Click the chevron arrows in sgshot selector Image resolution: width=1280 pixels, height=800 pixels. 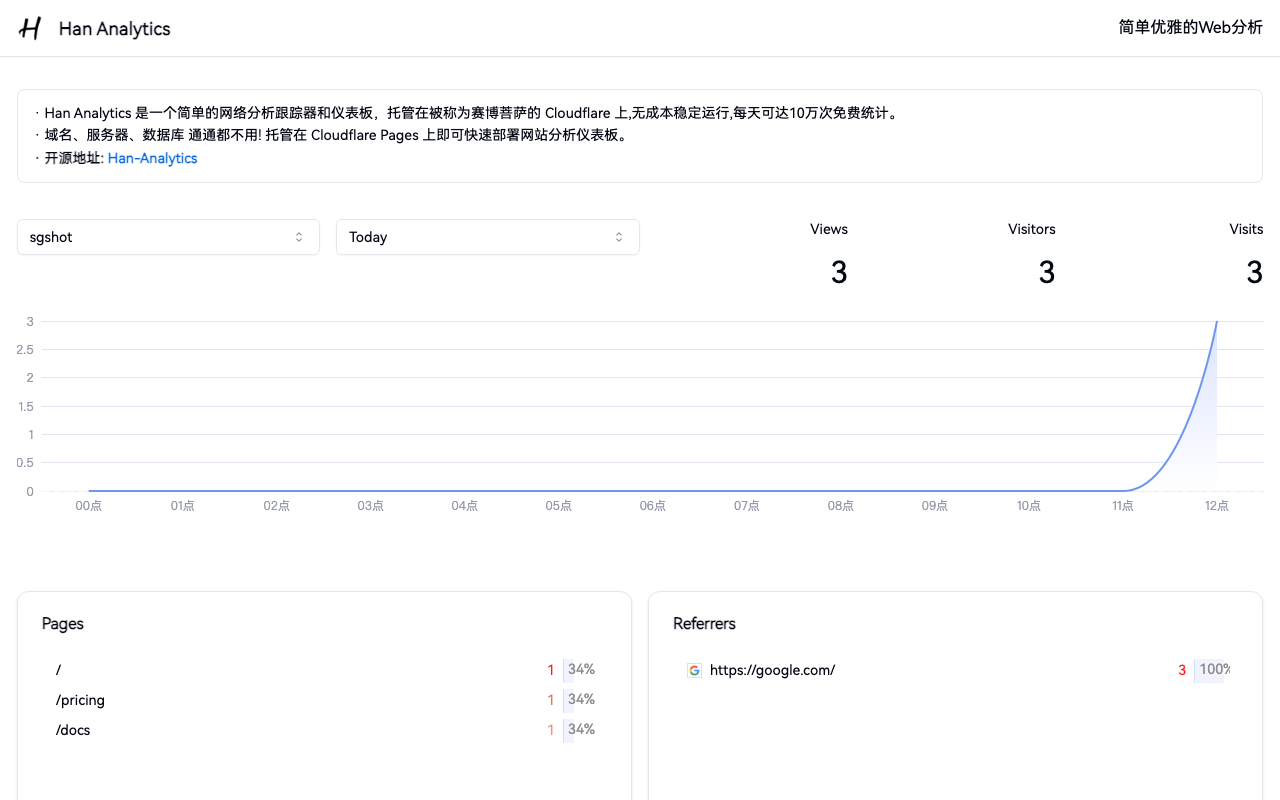[299, 237]
